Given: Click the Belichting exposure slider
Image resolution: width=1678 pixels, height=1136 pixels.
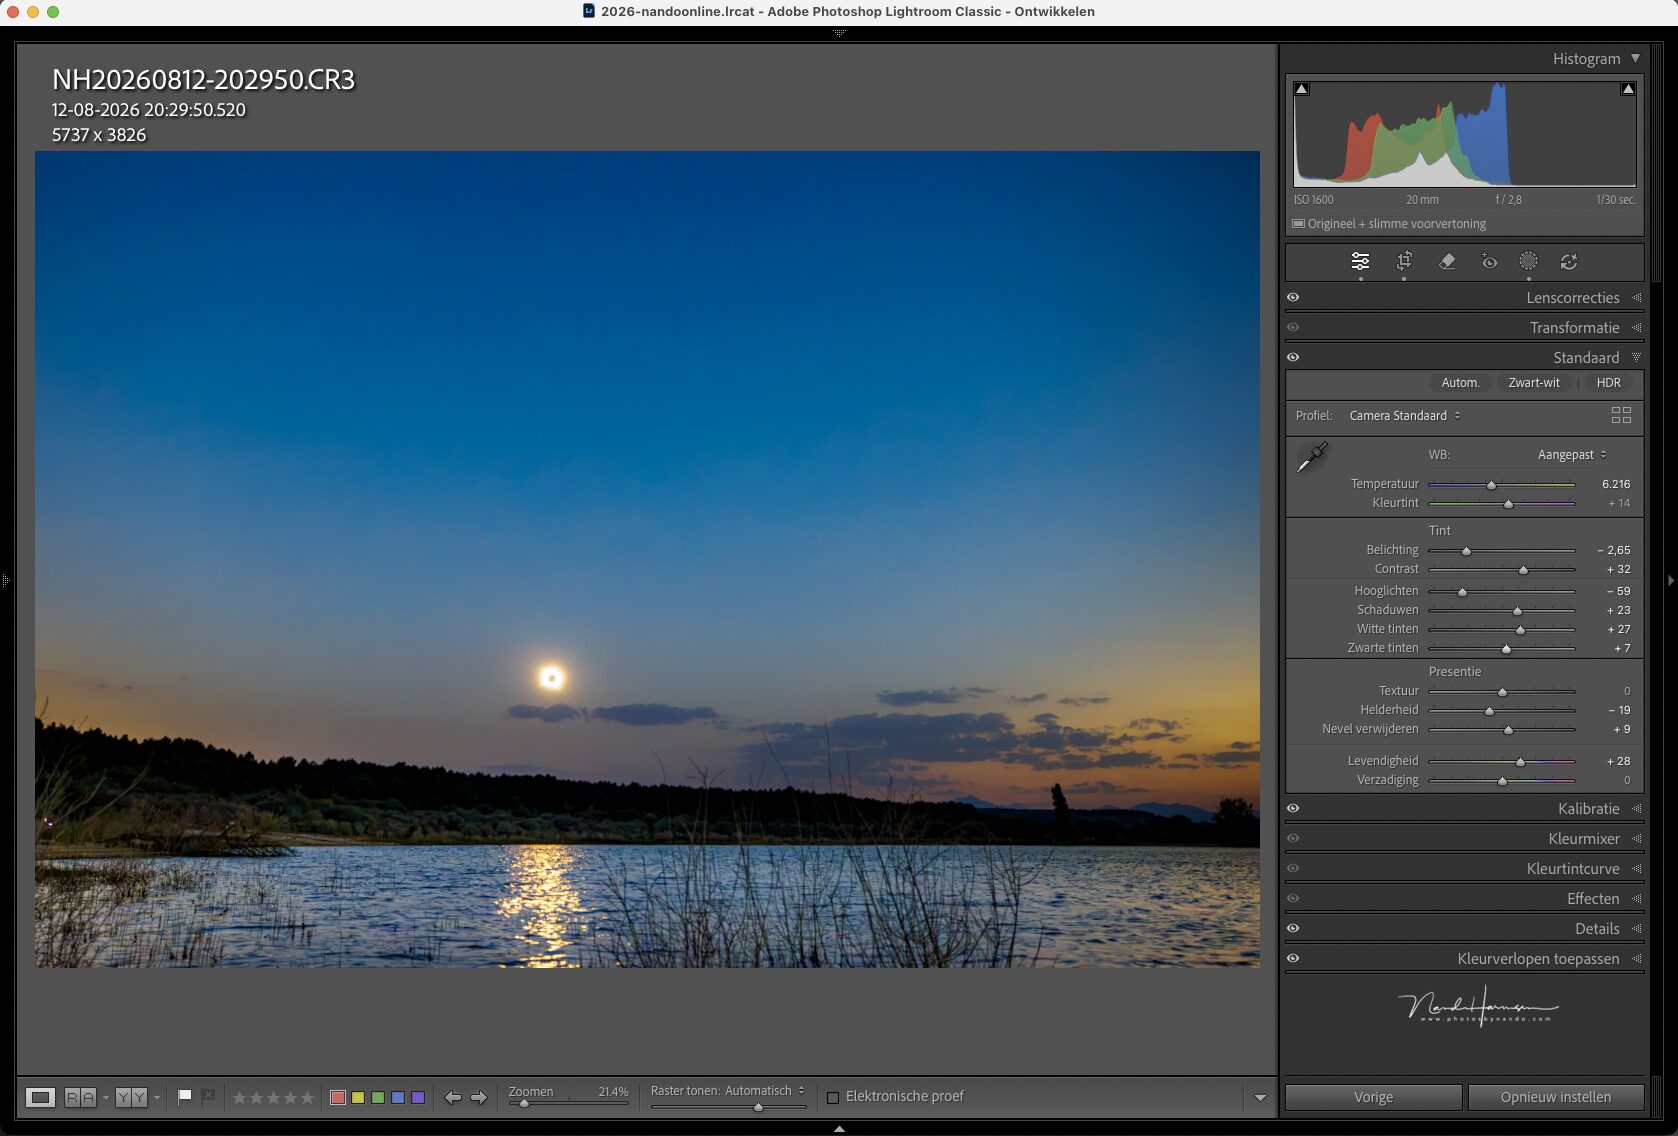Looking at the screenshot, I should click(1501, 550).
